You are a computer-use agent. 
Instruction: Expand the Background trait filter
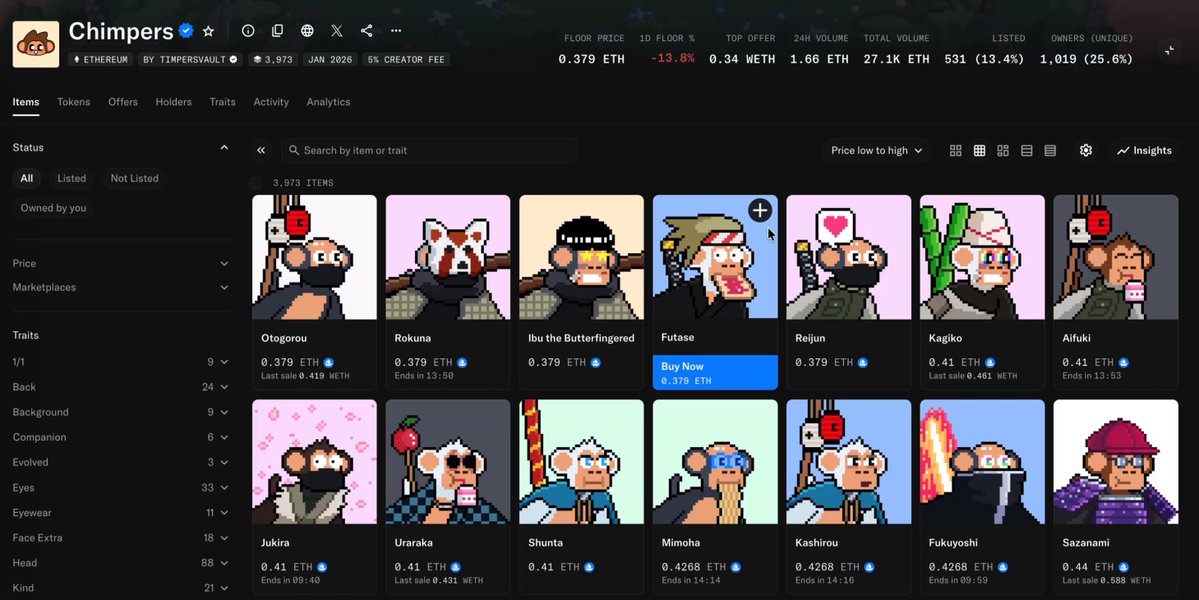[121, 412]
